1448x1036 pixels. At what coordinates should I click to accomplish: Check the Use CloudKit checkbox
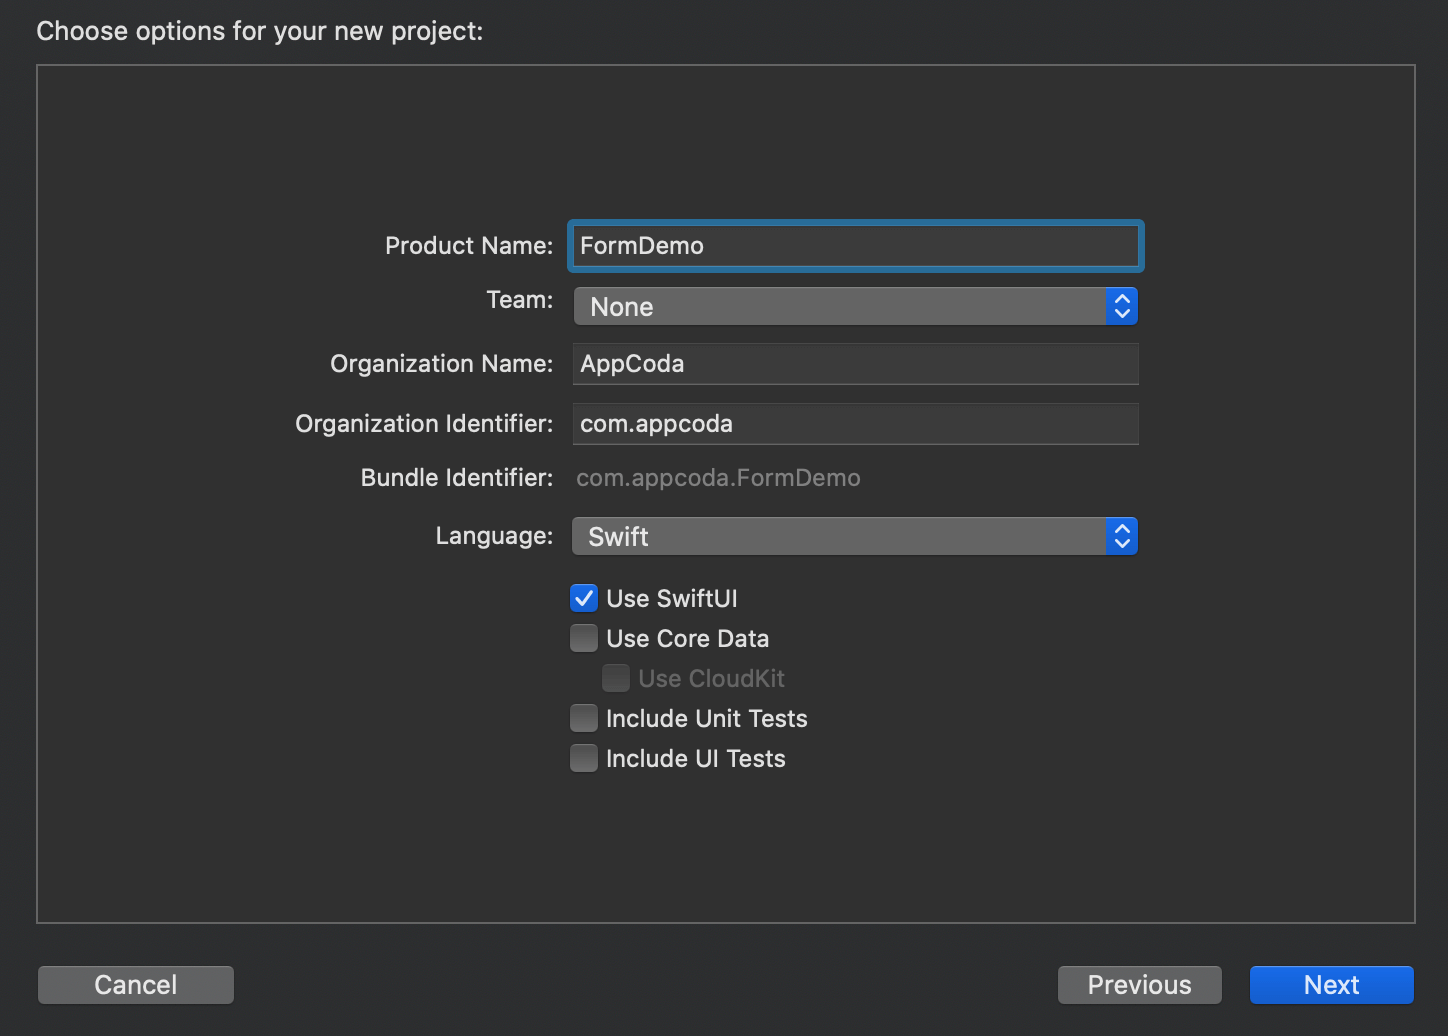tap(616, 678)
